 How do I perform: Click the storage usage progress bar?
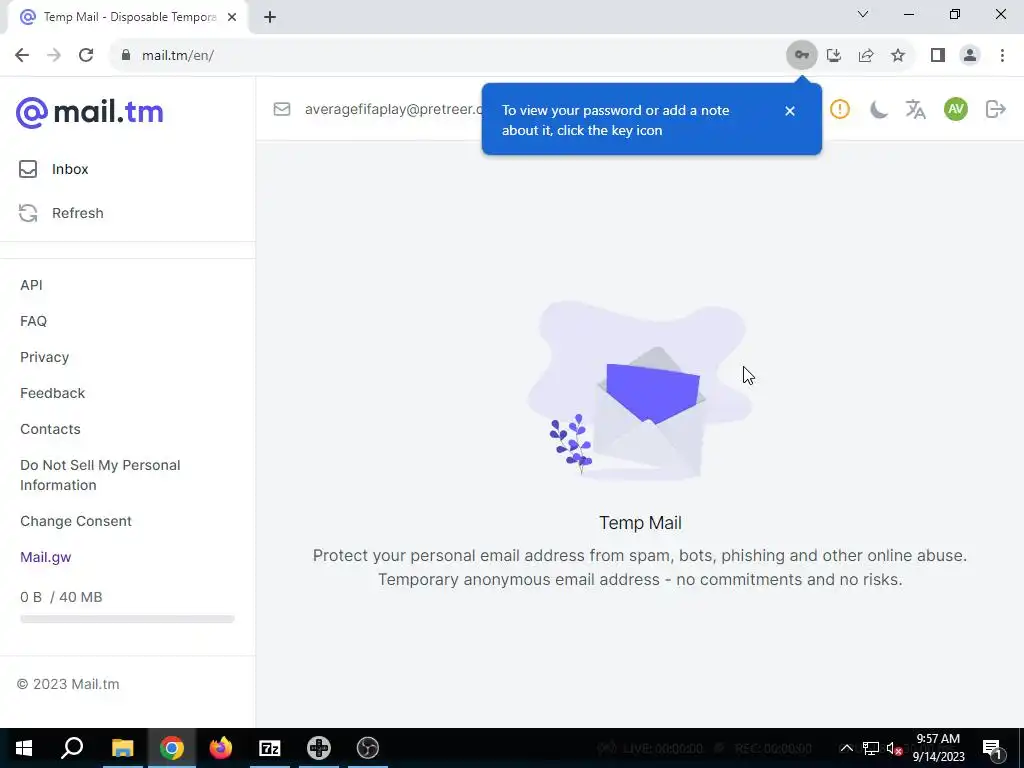(x=127, y=619)
